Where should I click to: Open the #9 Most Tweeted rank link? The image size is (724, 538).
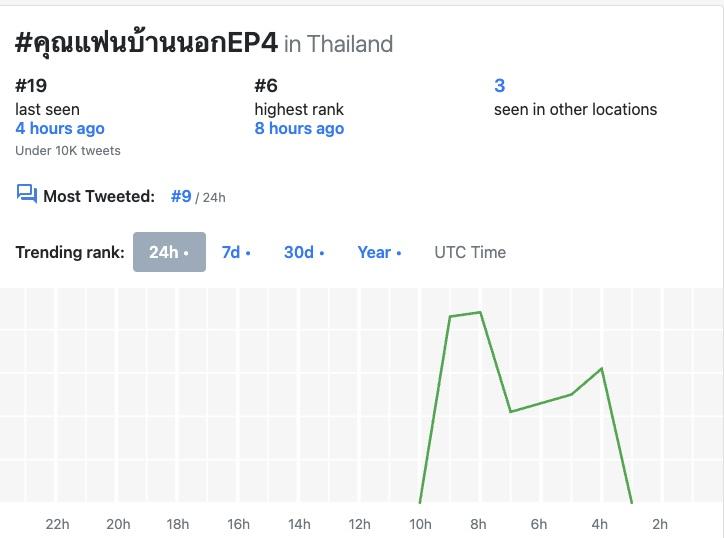point(181,196)
